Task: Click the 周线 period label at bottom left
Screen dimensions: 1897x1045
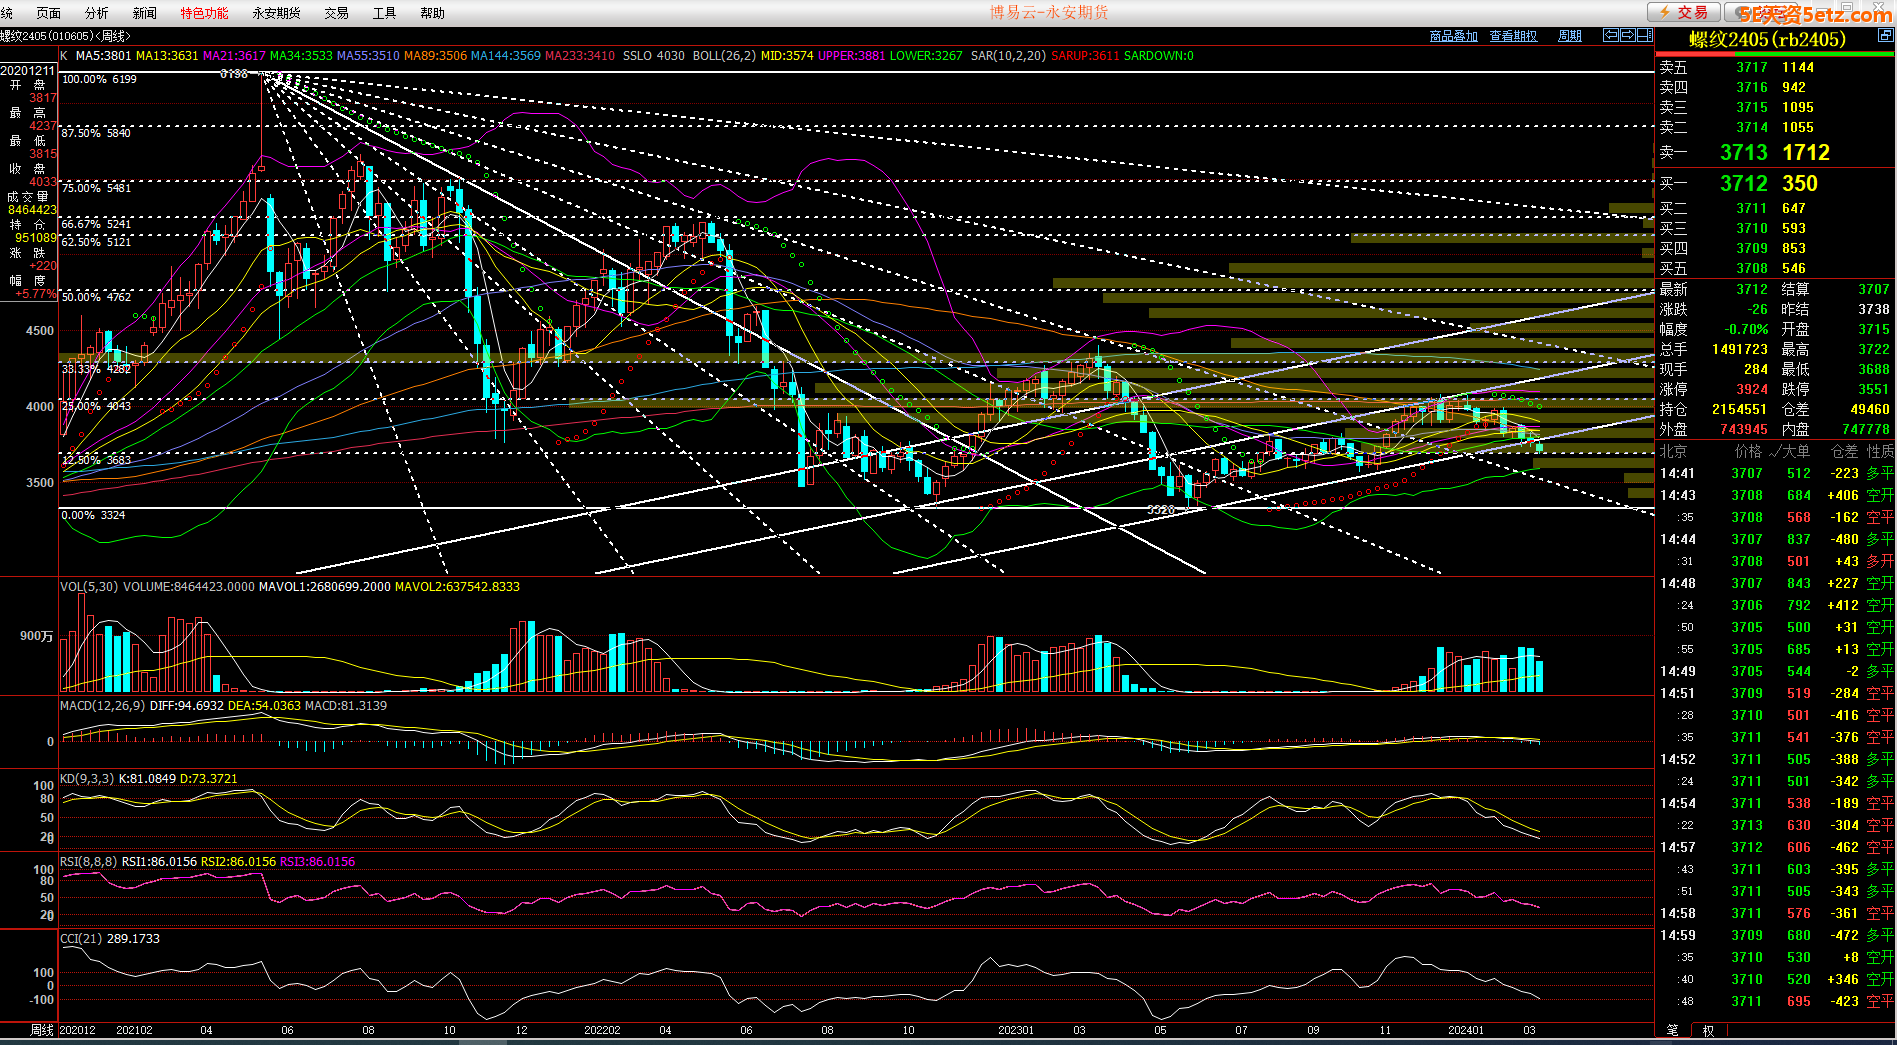Action: pos(41,1030)
